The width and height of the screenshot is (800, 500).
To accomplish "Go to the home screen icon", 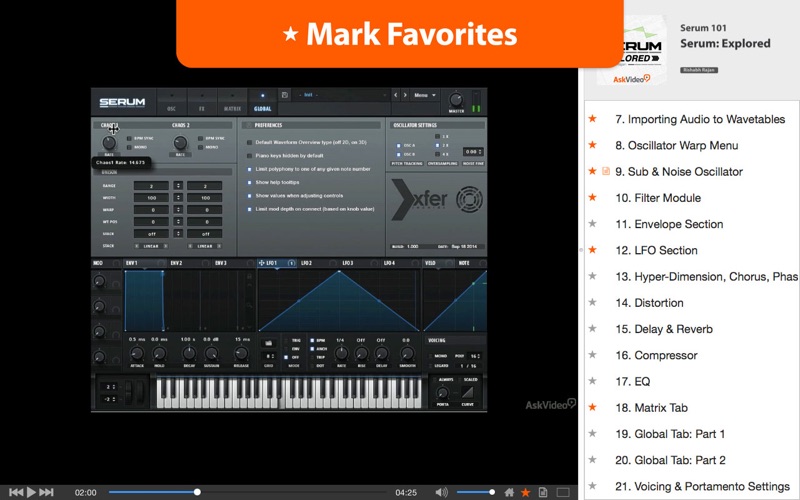I will coord(509,492).
